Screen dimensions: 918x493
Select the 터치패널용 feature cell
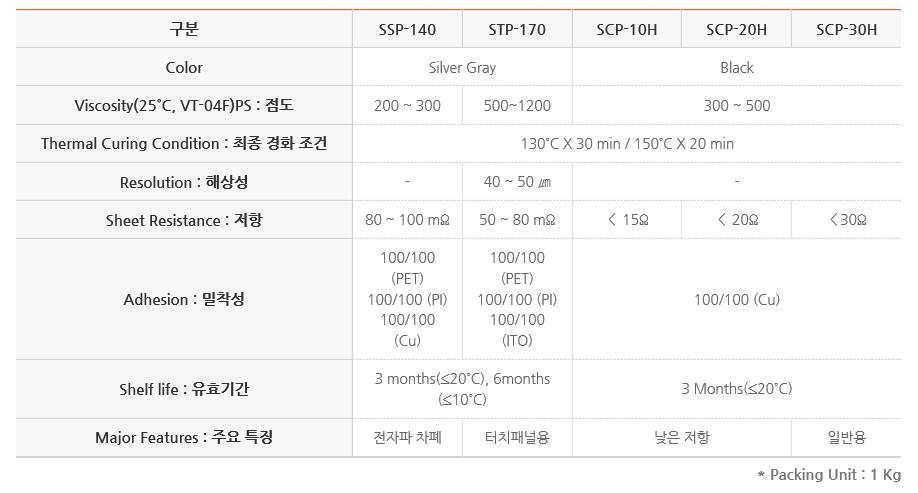pyautogui.click(x=517, y=437)
